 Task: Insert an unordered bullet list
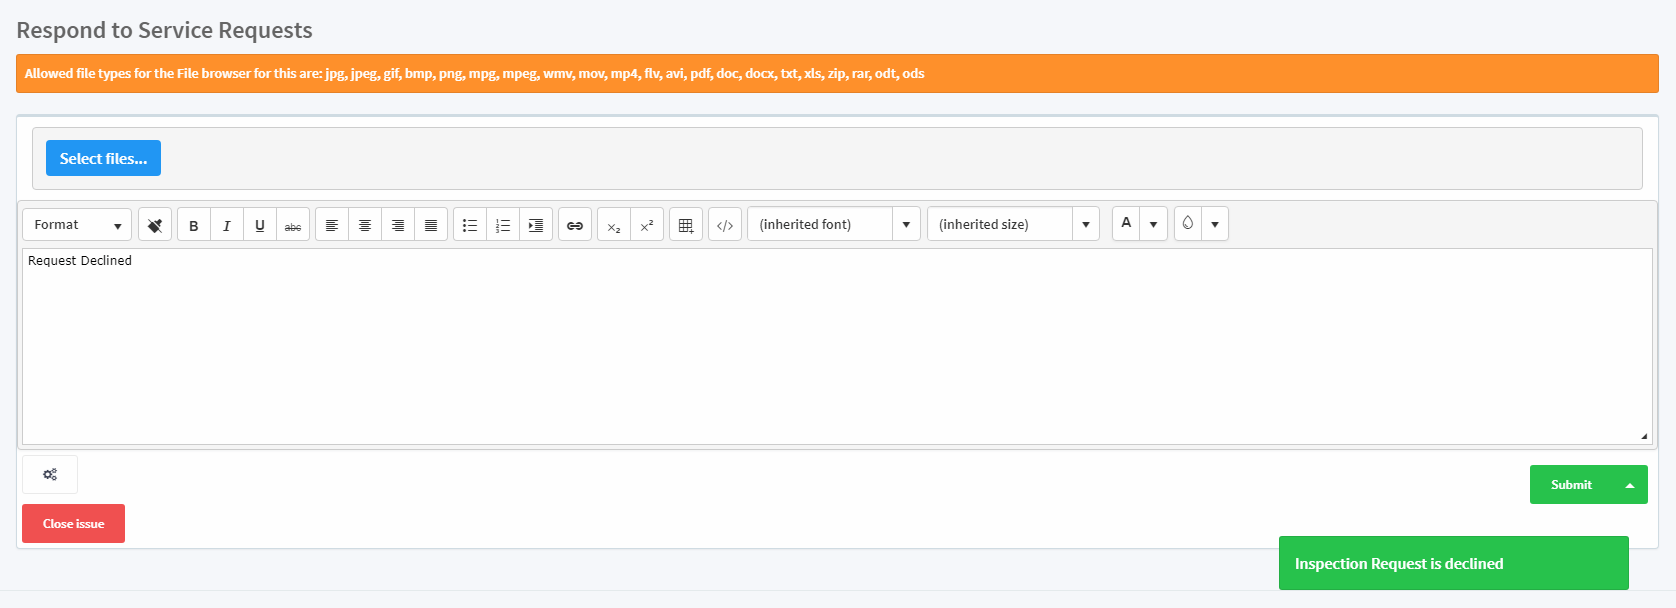click(470, 225)
